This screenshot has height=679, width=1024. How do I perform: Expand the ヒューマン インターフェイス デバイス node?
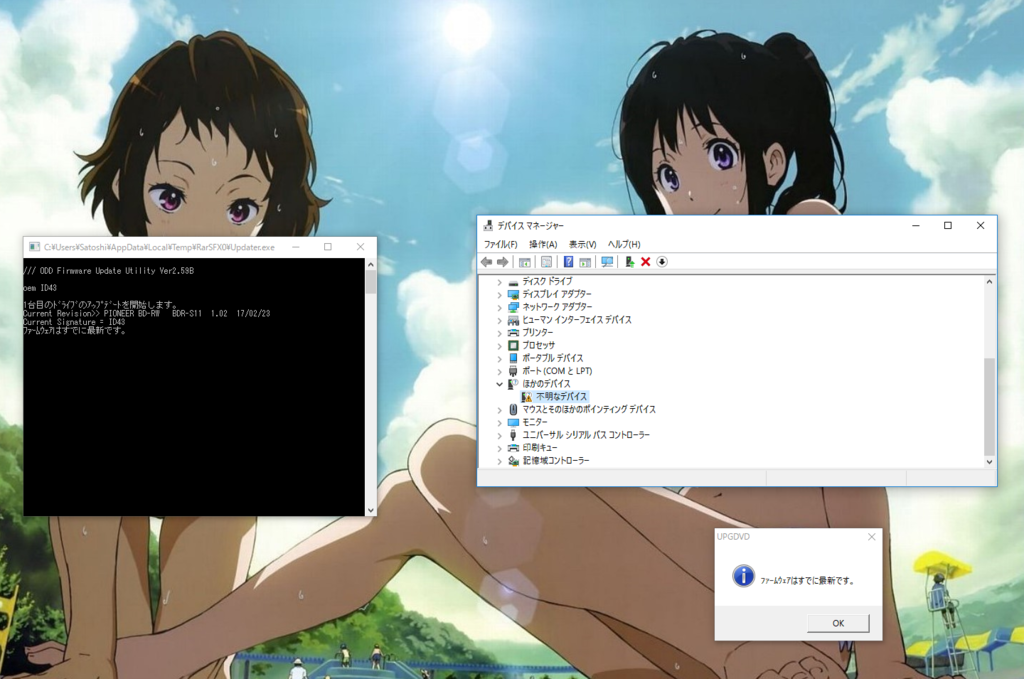pos(500,320)
